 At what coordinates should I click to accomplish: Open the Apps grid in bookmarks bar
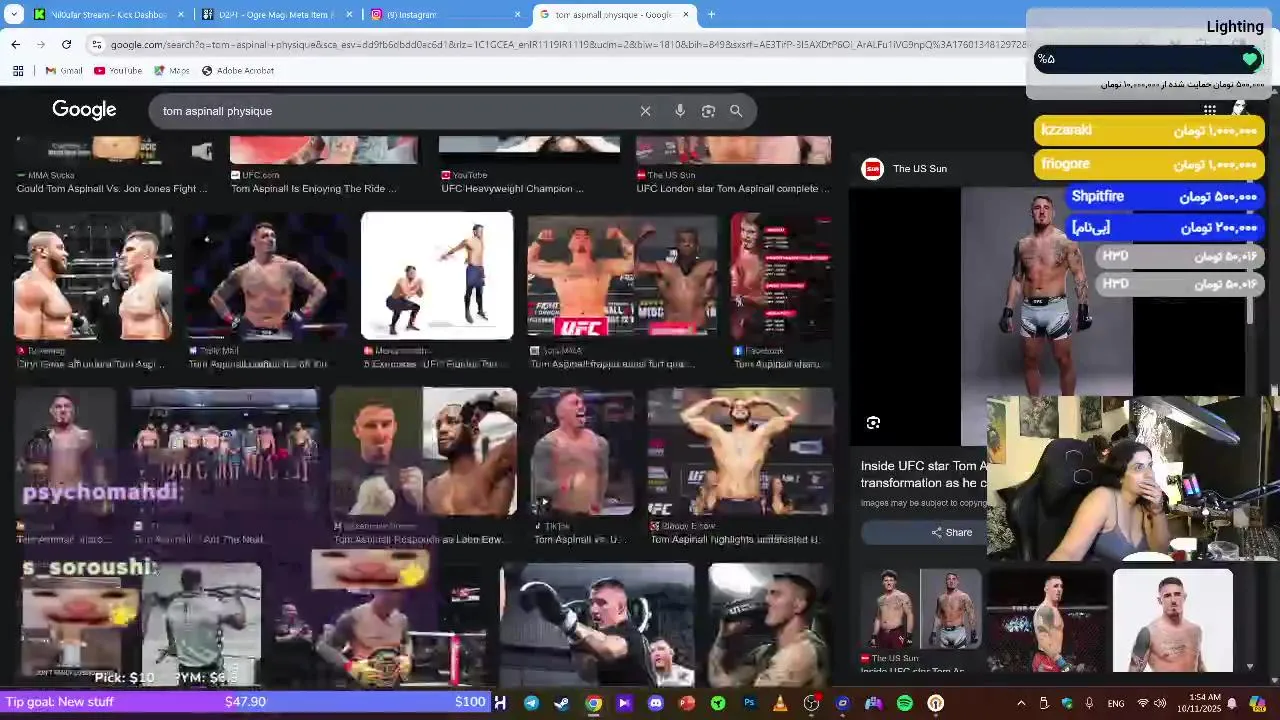(x=18, y=70)
